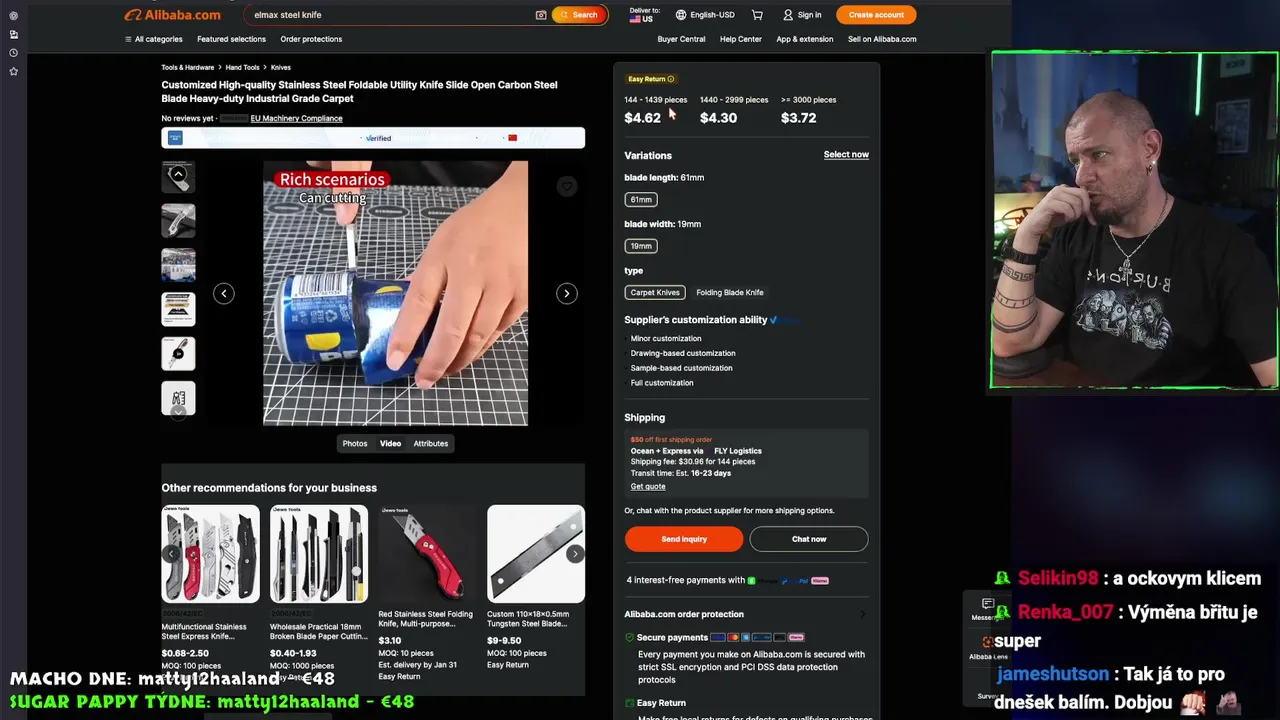Open the EU Machinery Compliance link
1280x720 pixels.
296,118
